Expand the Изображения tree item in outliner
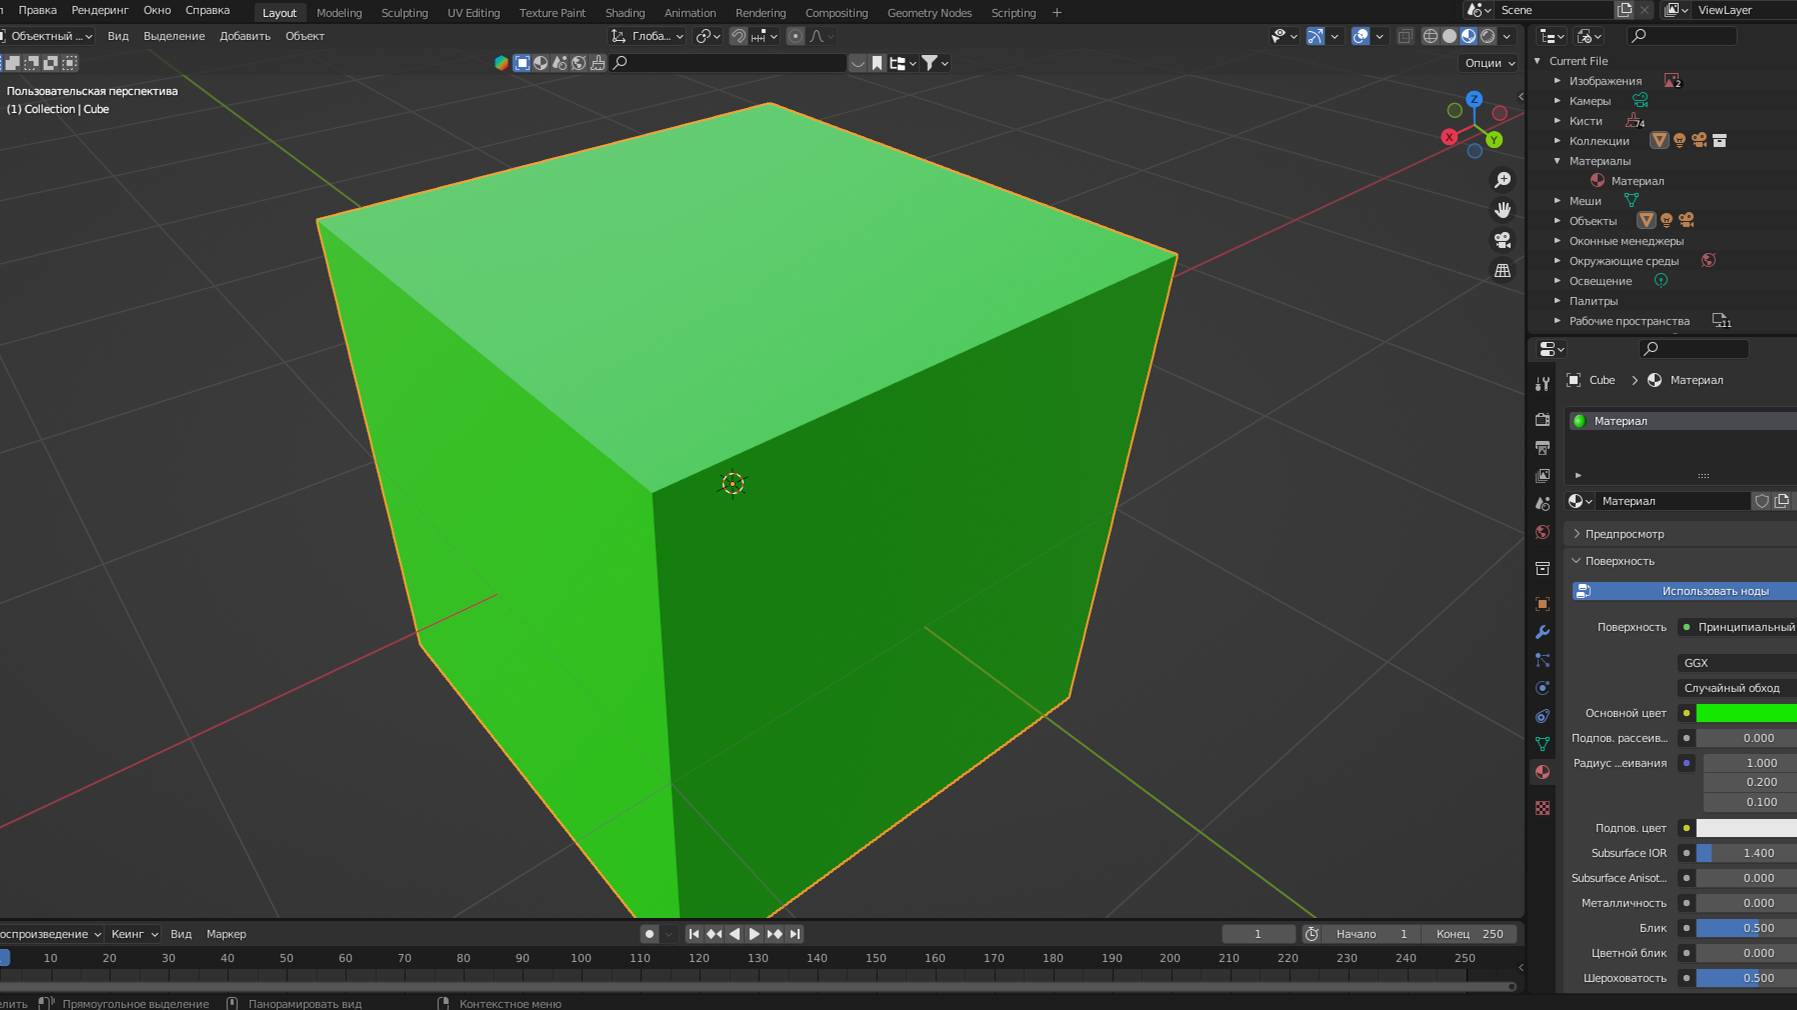Screen dimensions: 1797x1010 [x=1557, y=81]
